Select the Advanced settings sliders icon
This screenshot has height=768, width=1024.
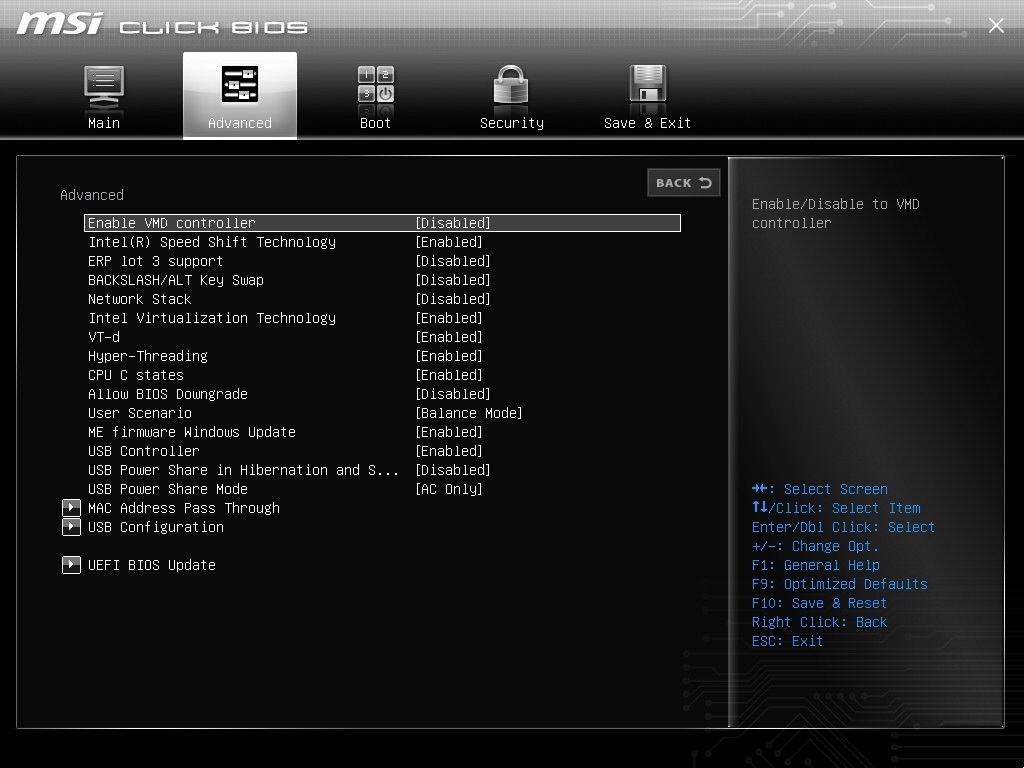240,86
